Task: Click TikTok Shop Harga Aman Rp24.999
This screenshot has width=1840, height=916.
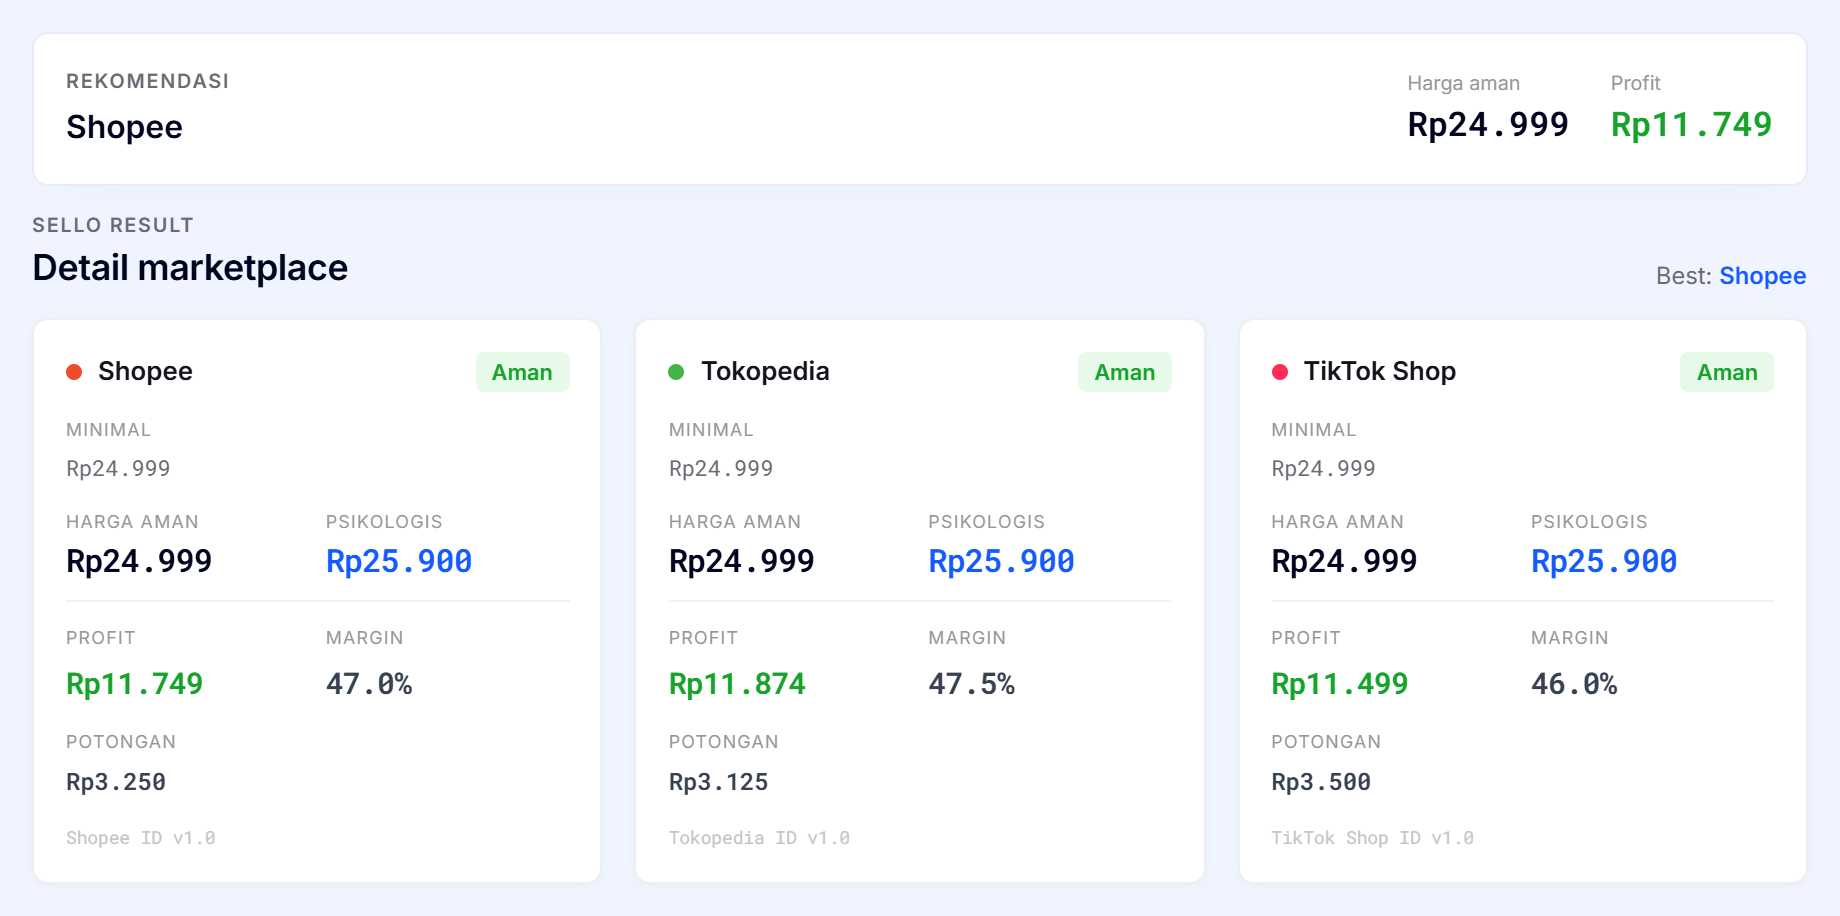Action: (x=1344, y=562)
